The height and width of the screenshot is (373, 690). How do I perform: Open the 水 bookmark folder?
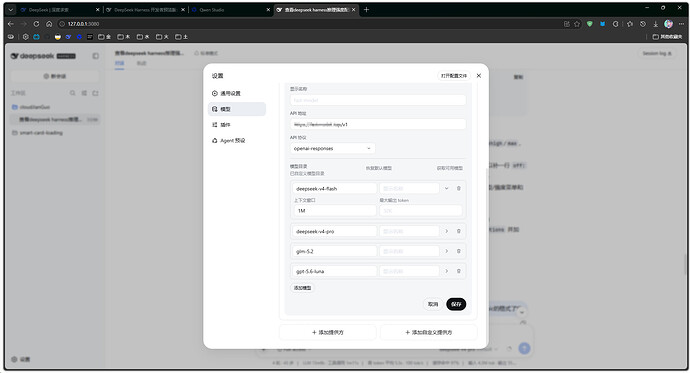tap(143, 37)
